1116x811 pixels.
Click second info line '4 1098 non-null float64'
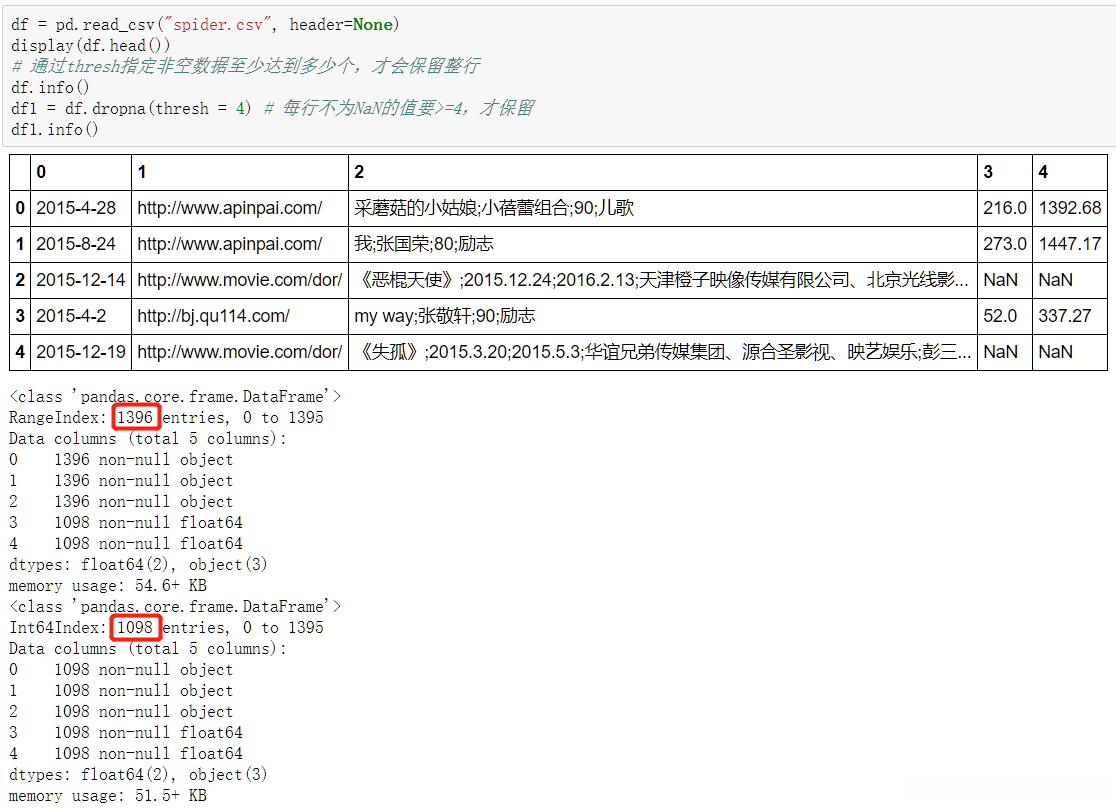tap(125, 753)
